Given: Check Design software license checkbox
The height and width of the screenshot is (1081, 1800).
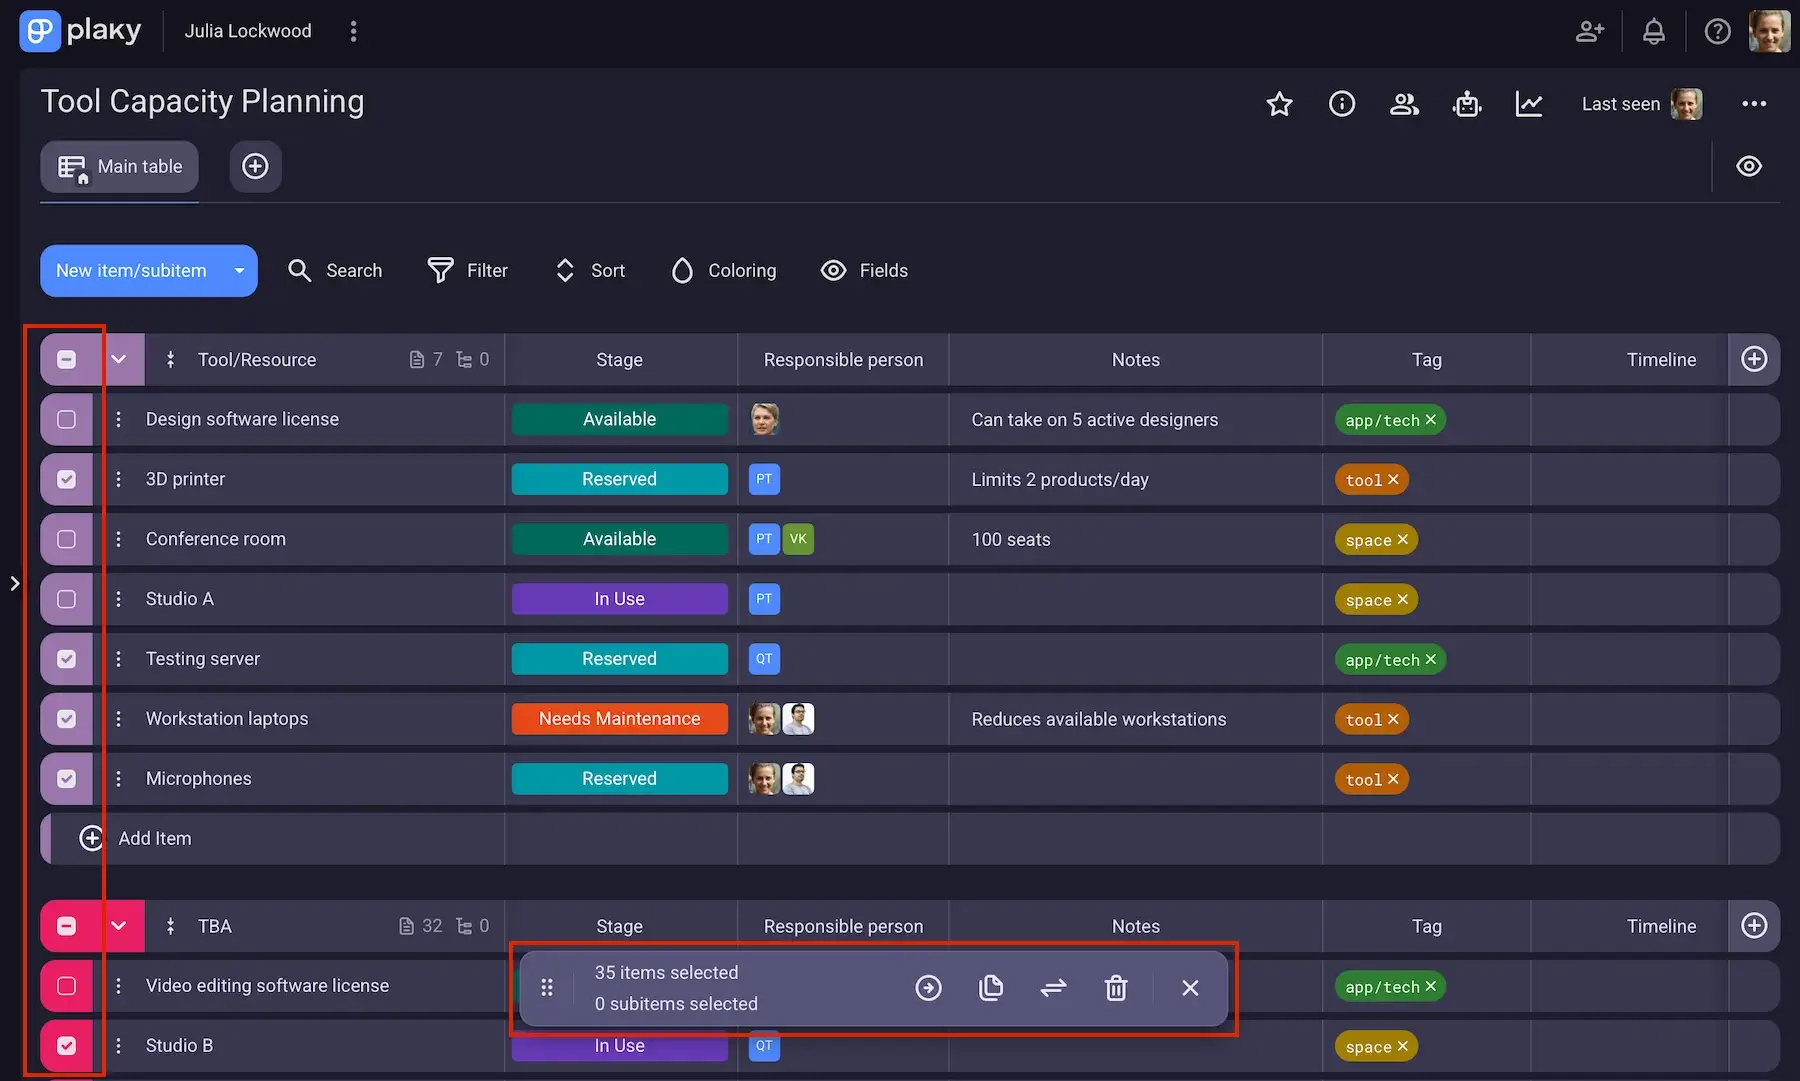Looking at the screenshot, I should point(66,419).
